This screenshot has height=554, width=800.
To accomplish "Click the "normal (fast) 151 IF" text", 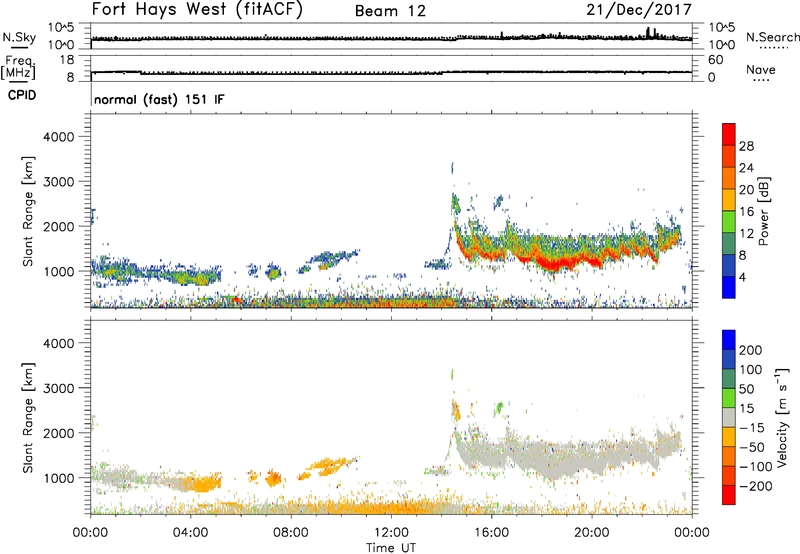I will pos(159,99).
